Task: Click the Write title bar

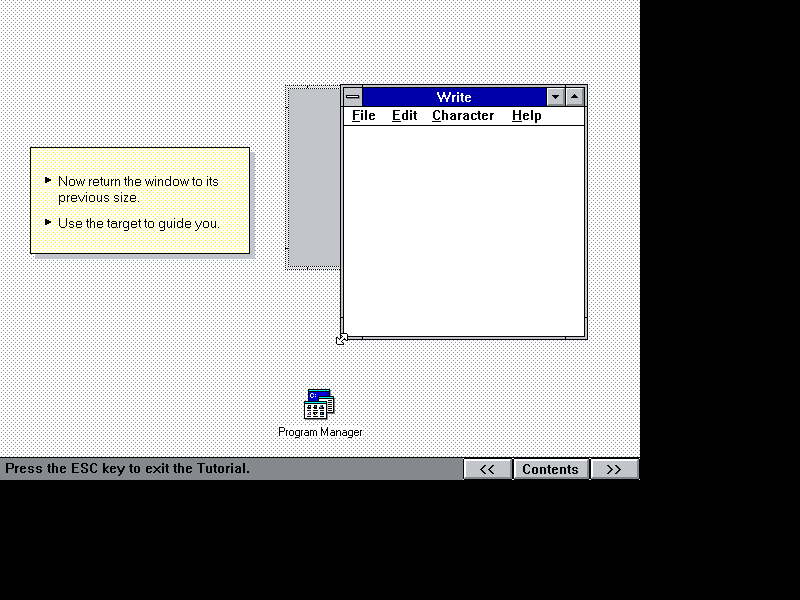Action: click(x=455, y=97)
